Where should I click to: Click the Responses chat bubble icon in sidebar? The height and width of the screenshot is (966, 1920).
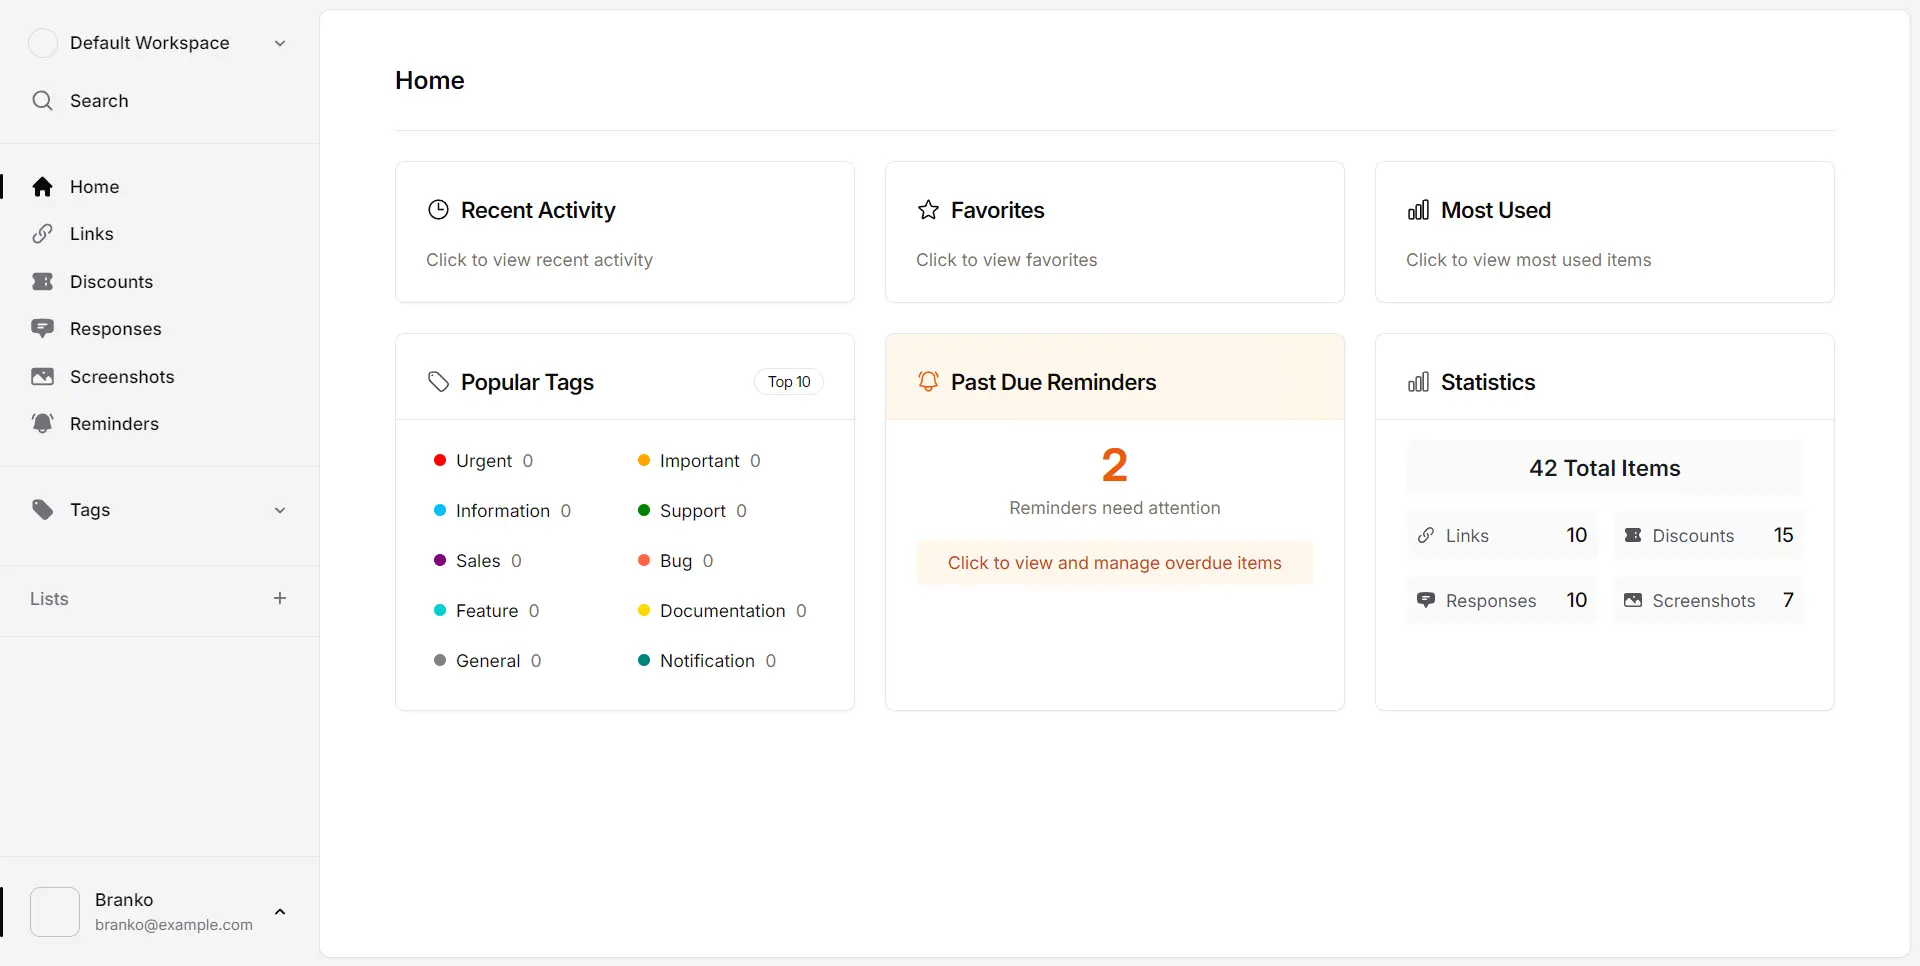[42, 329]
